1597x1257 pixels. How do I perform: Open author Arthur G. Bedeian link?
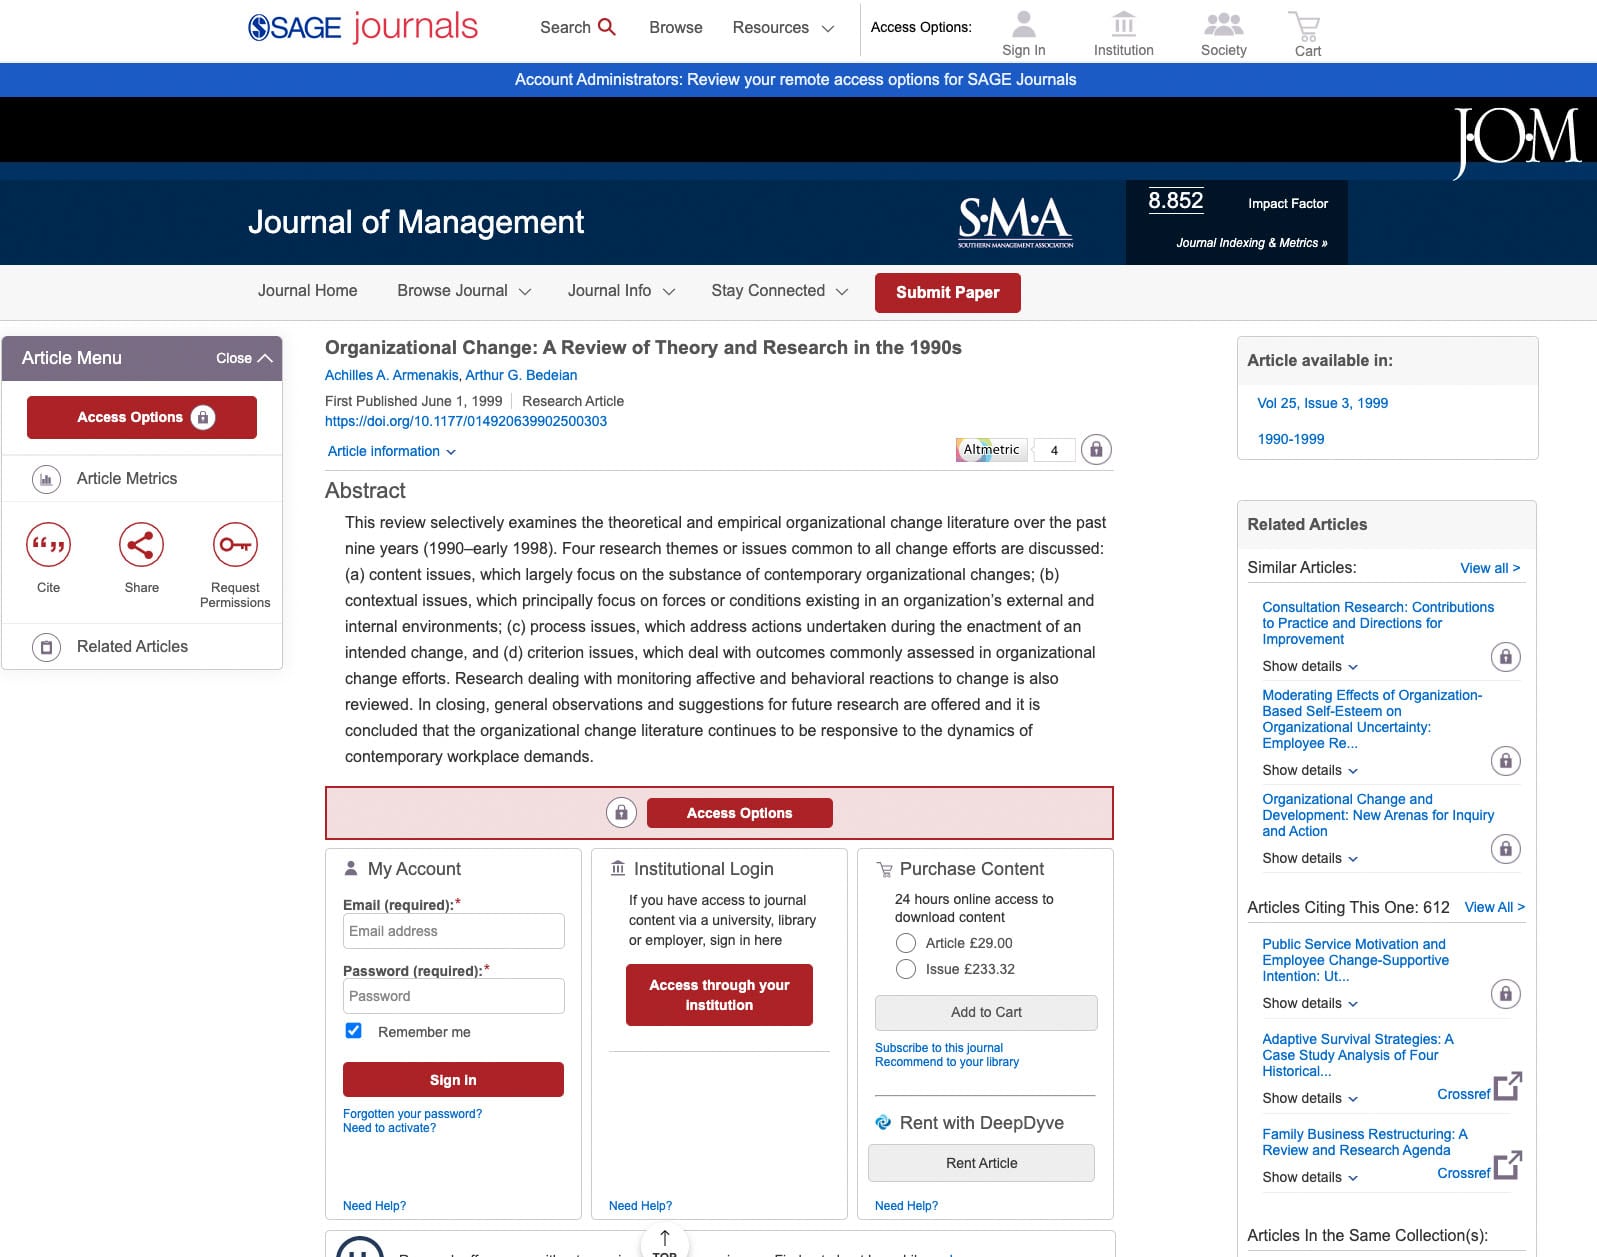pyautogui.click(x=521, y=376)
